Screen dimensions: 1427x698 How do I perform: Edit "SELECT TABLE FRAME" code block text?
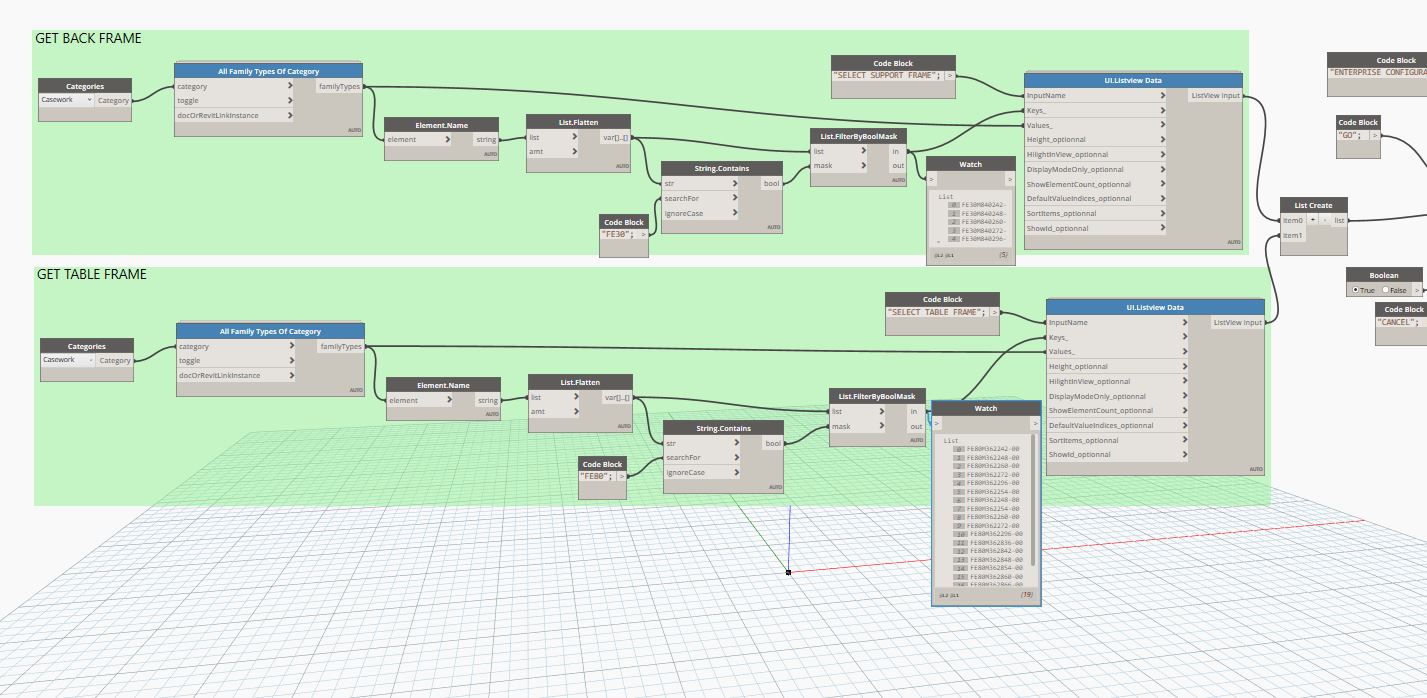[937, 312]
